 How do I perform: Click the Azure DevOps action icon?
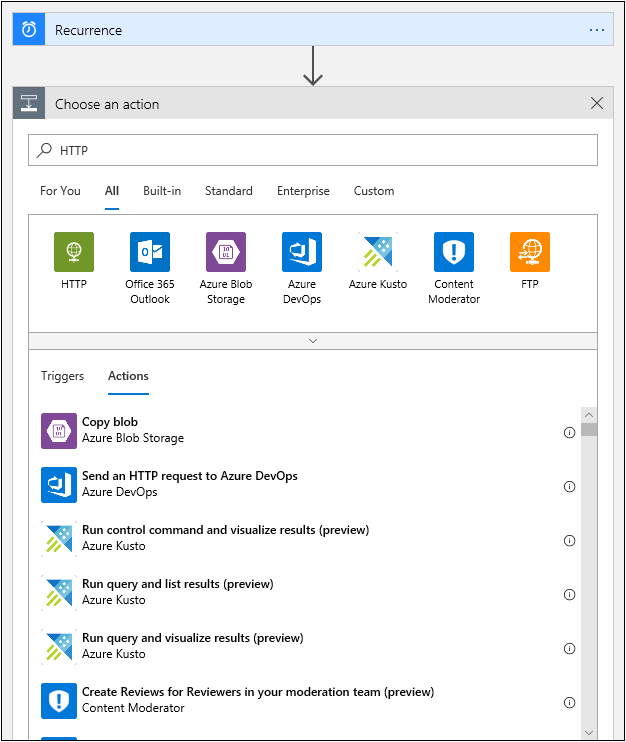pyautogui.click(x=59, y=485)
